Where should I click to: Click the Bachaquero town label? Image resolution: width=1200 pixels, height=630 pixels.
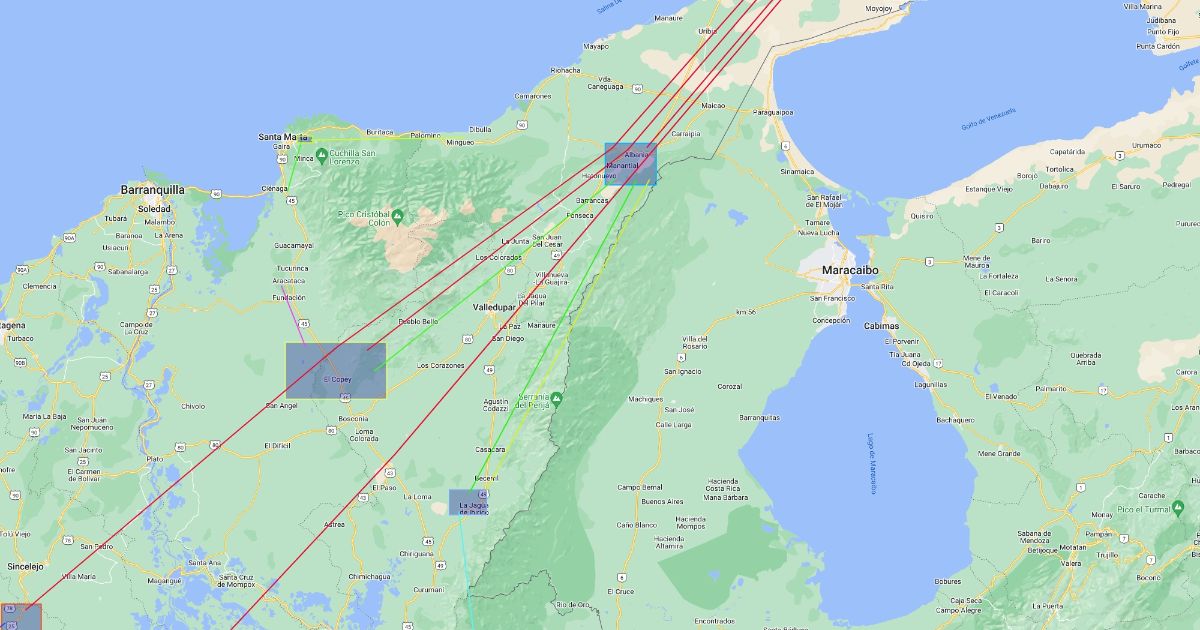point(955,420)
